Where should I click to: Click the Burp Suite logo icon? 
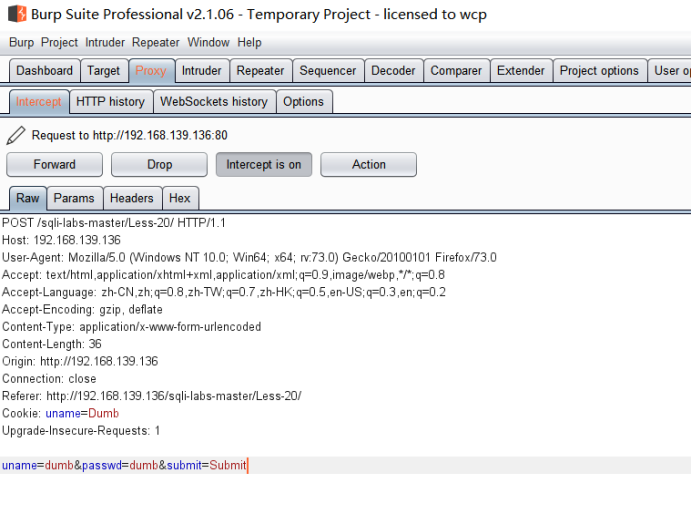[x=17, y=14]
